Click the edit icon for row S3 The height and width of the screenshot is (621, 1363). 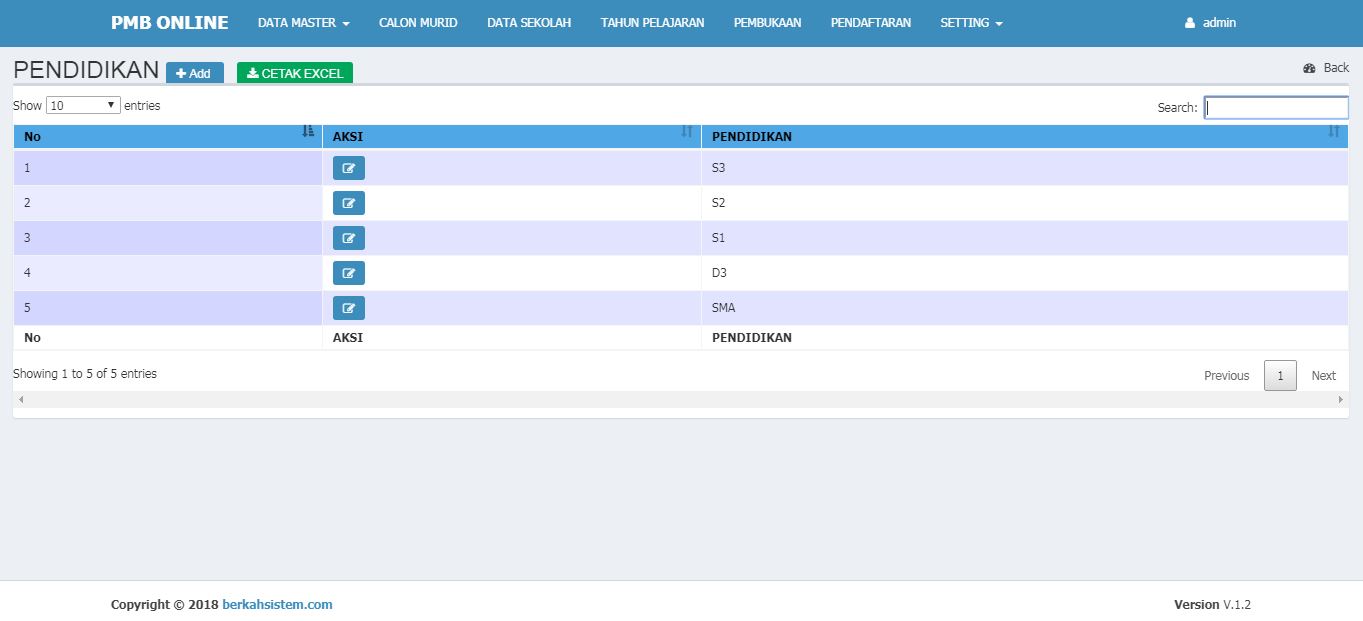click(x=348, y=168)
